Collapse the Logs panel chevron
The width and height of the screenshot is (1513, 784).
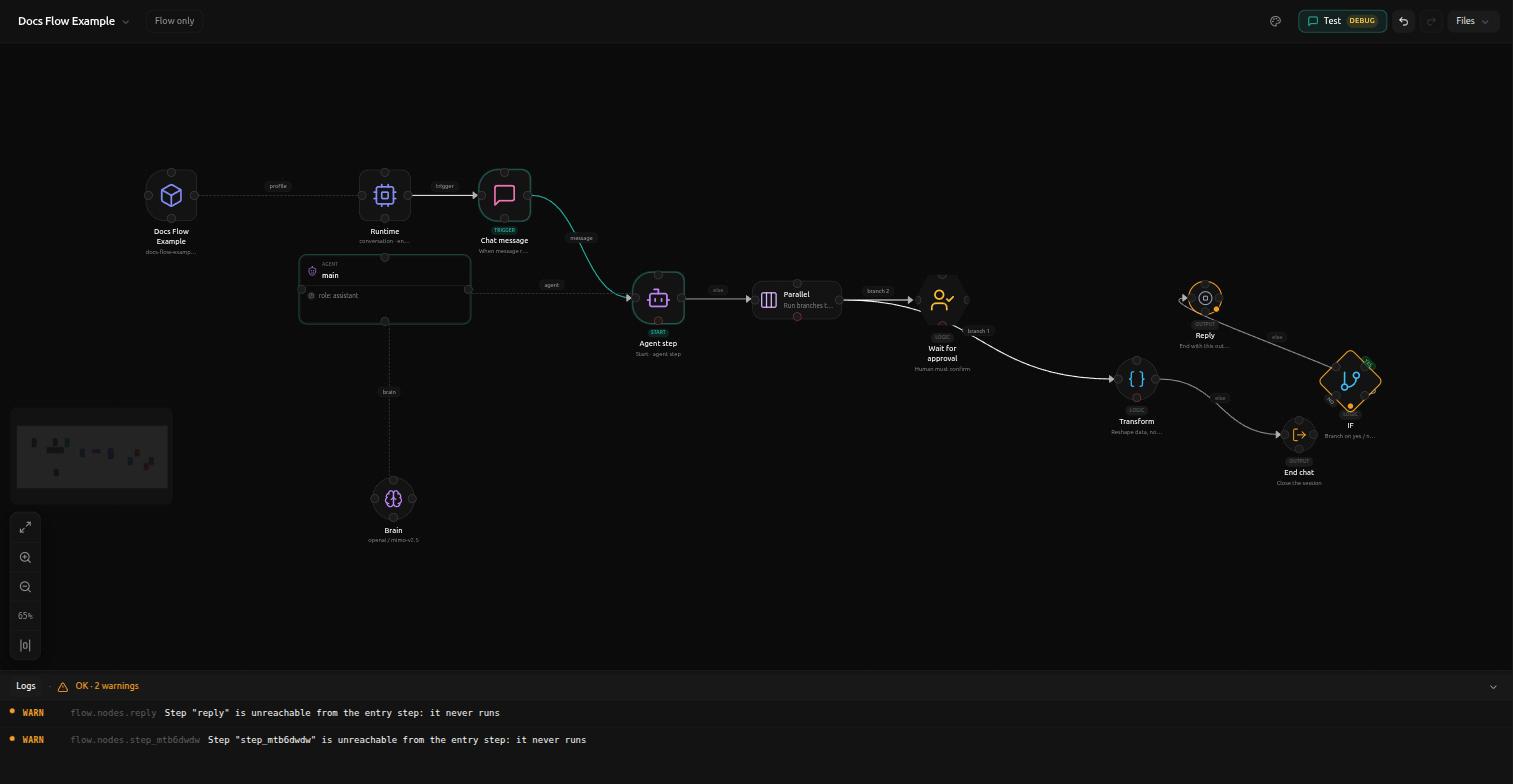point(1493,687)
